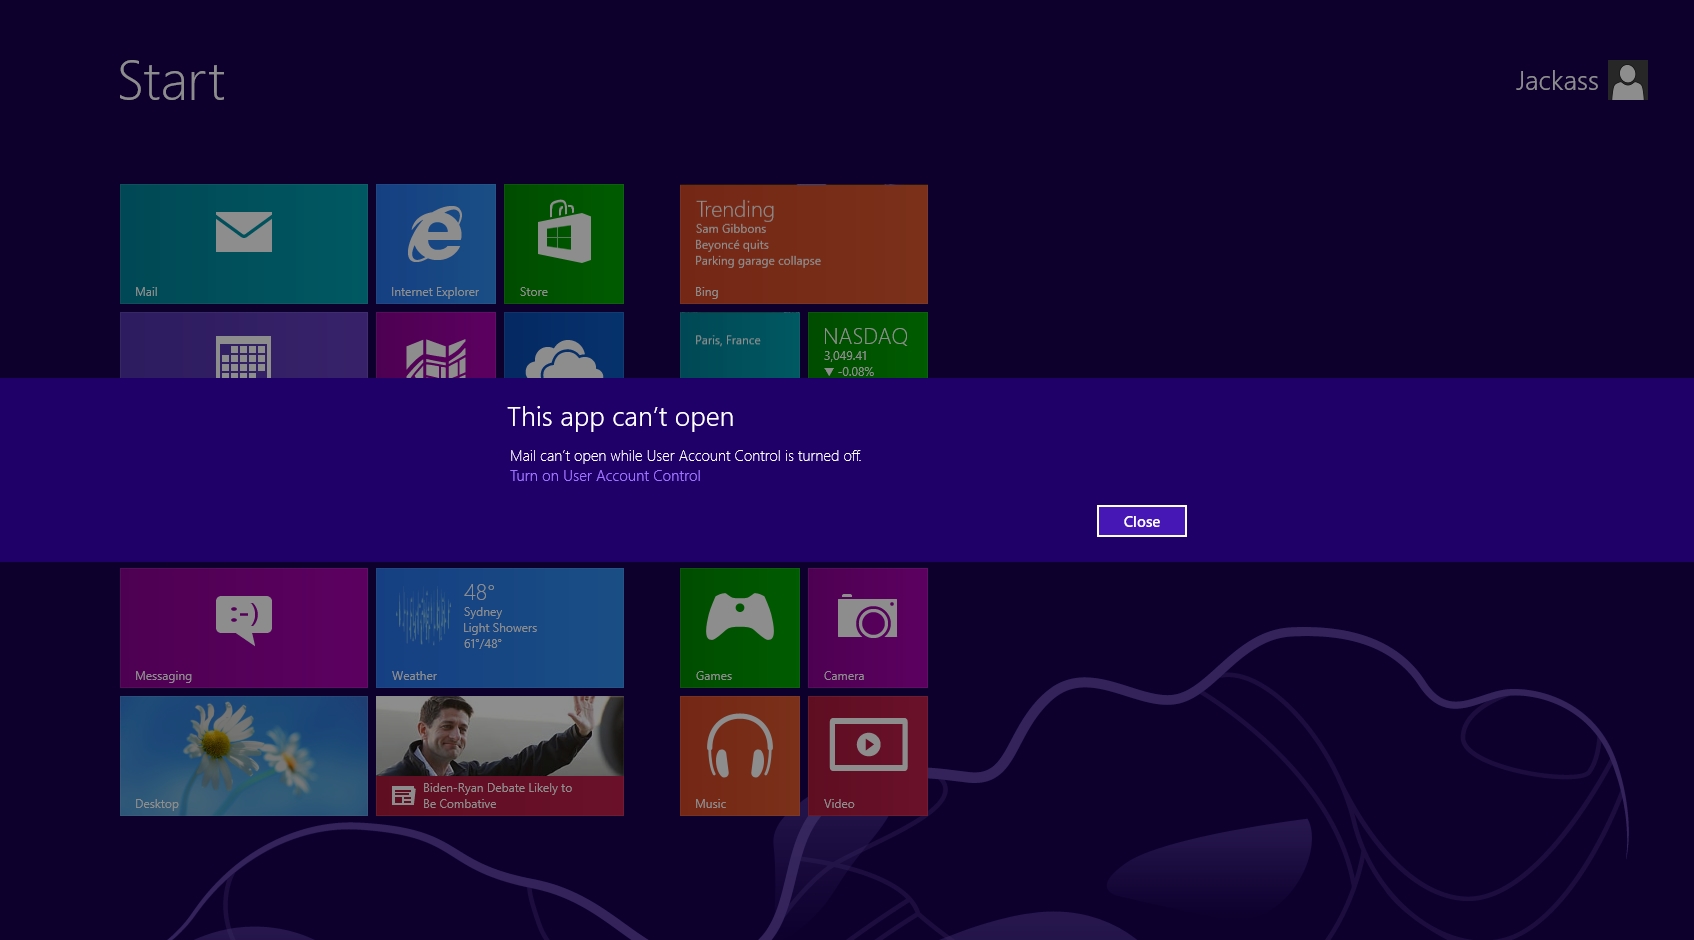Click the 'Light Showers' weather text
Image resolution: width=1694 pixels, height=940 pixels.
[500, 628]
